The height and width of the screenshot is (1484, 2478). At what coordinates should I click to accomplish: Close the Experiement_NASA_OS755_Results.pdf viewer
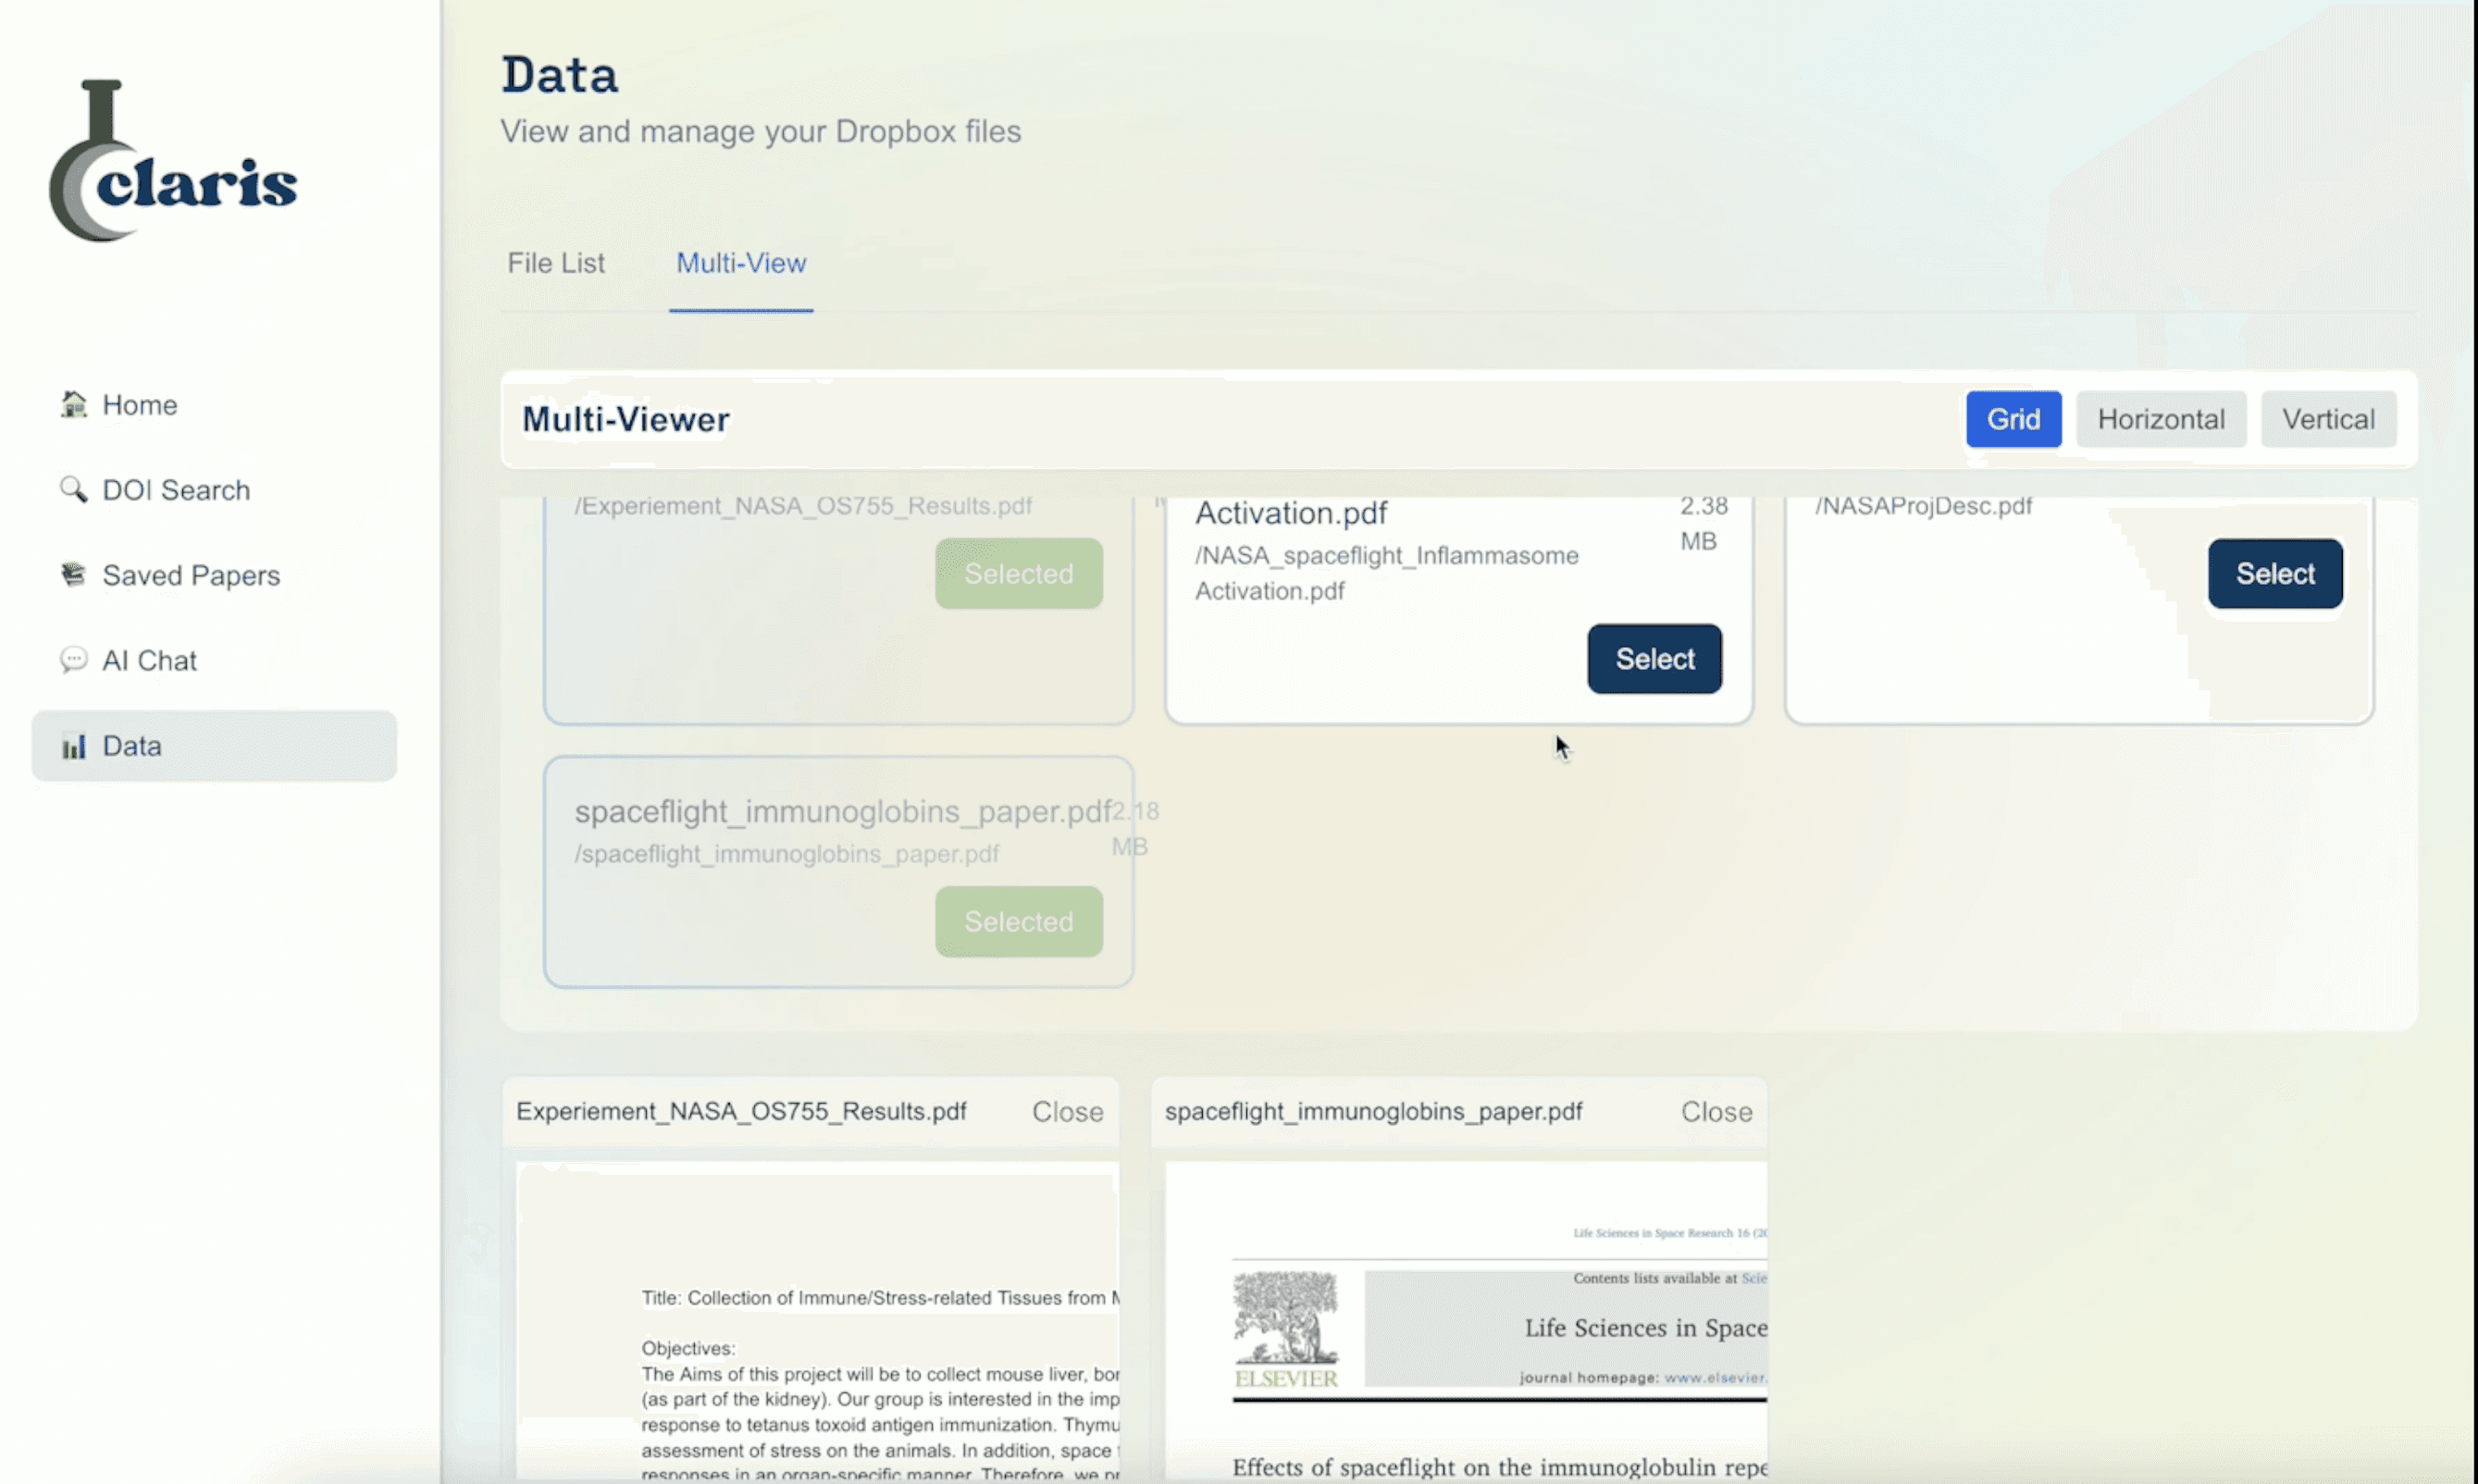tap(1067, 1111)
